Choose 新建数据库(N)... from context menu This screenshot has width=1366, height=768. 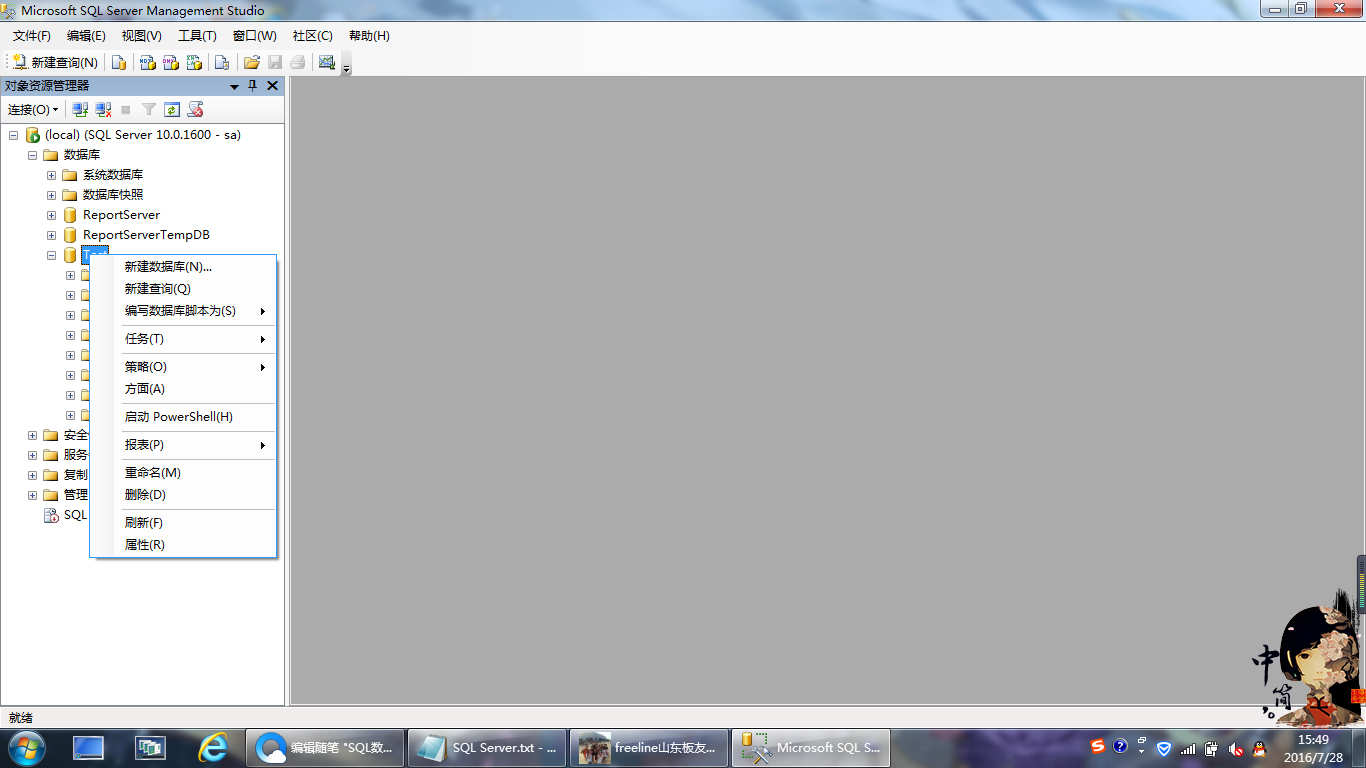point(183,267)
